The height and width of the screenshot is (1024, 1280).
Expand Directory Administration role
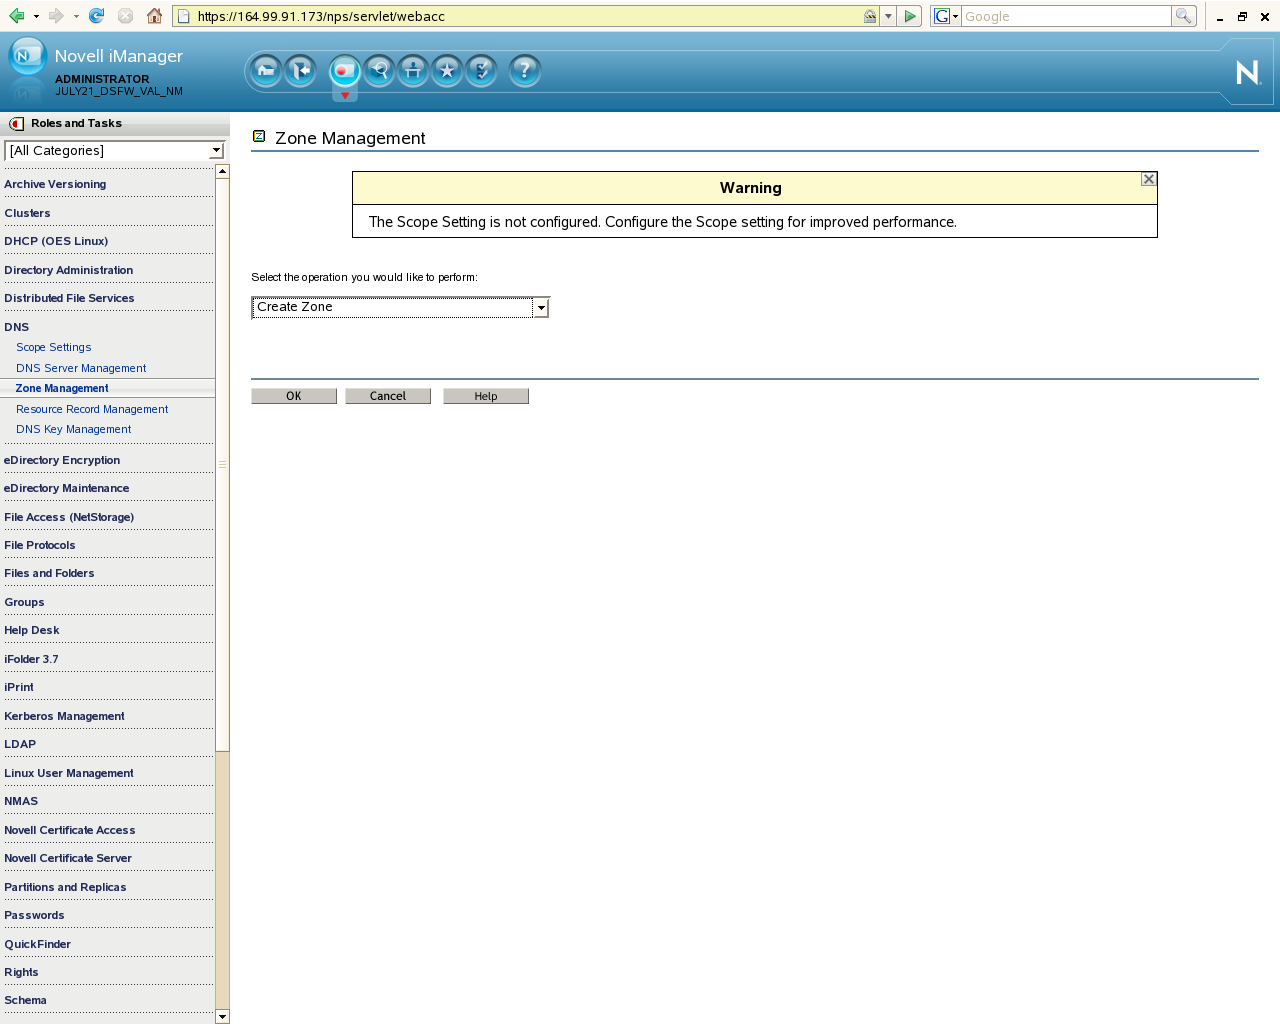(x=68, y=270)
